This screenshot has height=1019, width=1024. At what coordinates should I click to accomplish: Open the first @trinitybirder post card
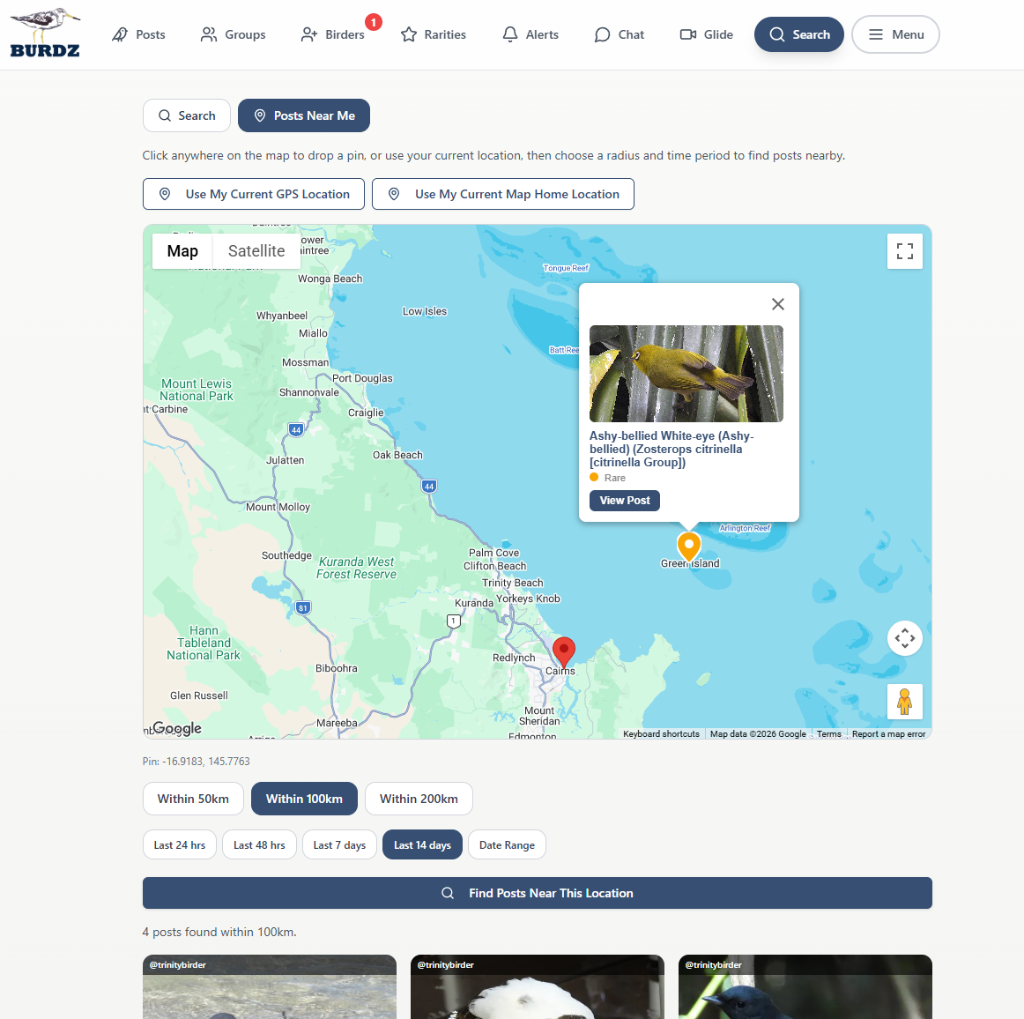point(270,987)
